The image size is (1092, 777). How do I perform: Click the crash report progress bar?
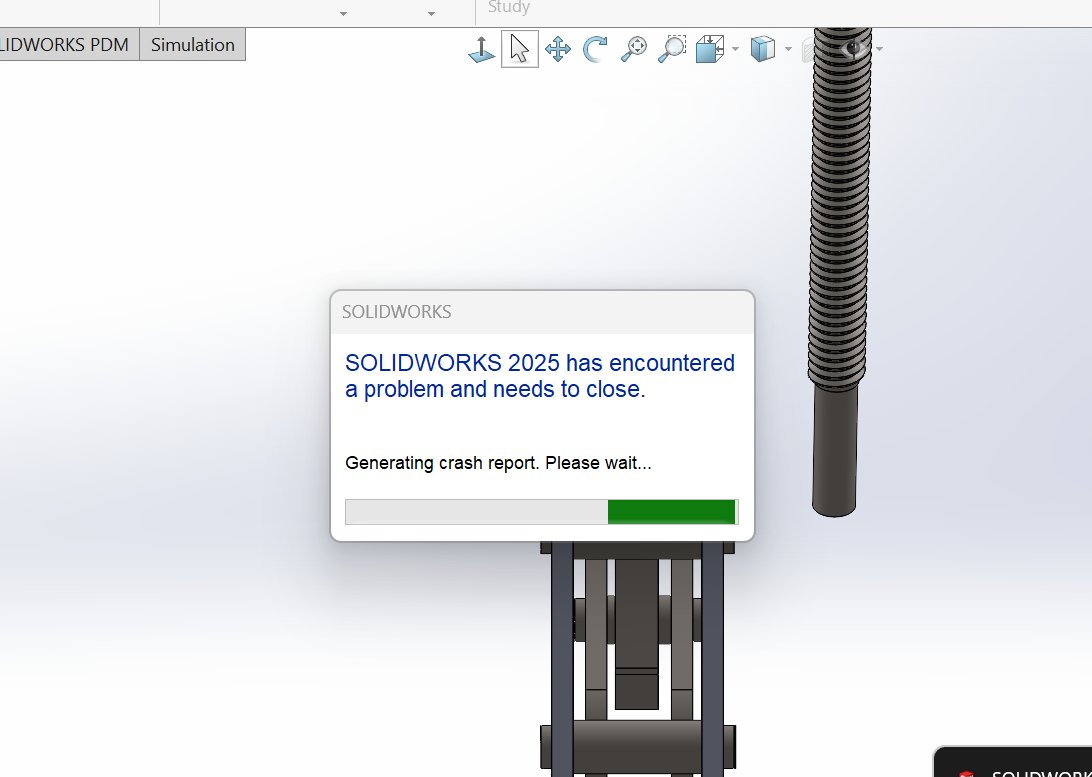coord(541,512)
